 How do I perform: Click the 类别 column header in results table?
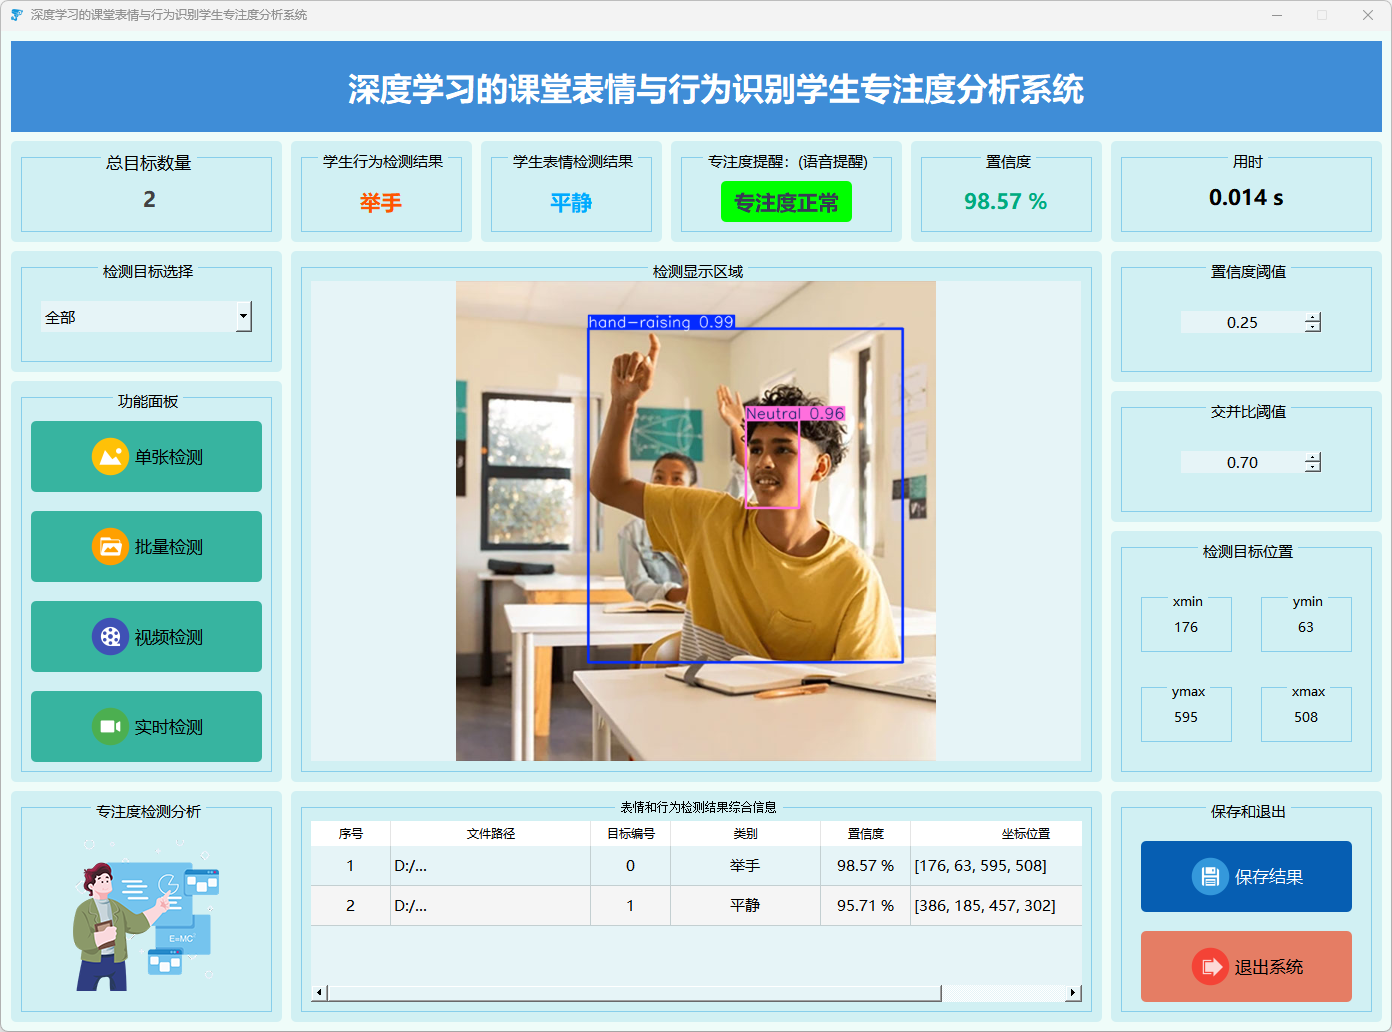pos(745,834)
